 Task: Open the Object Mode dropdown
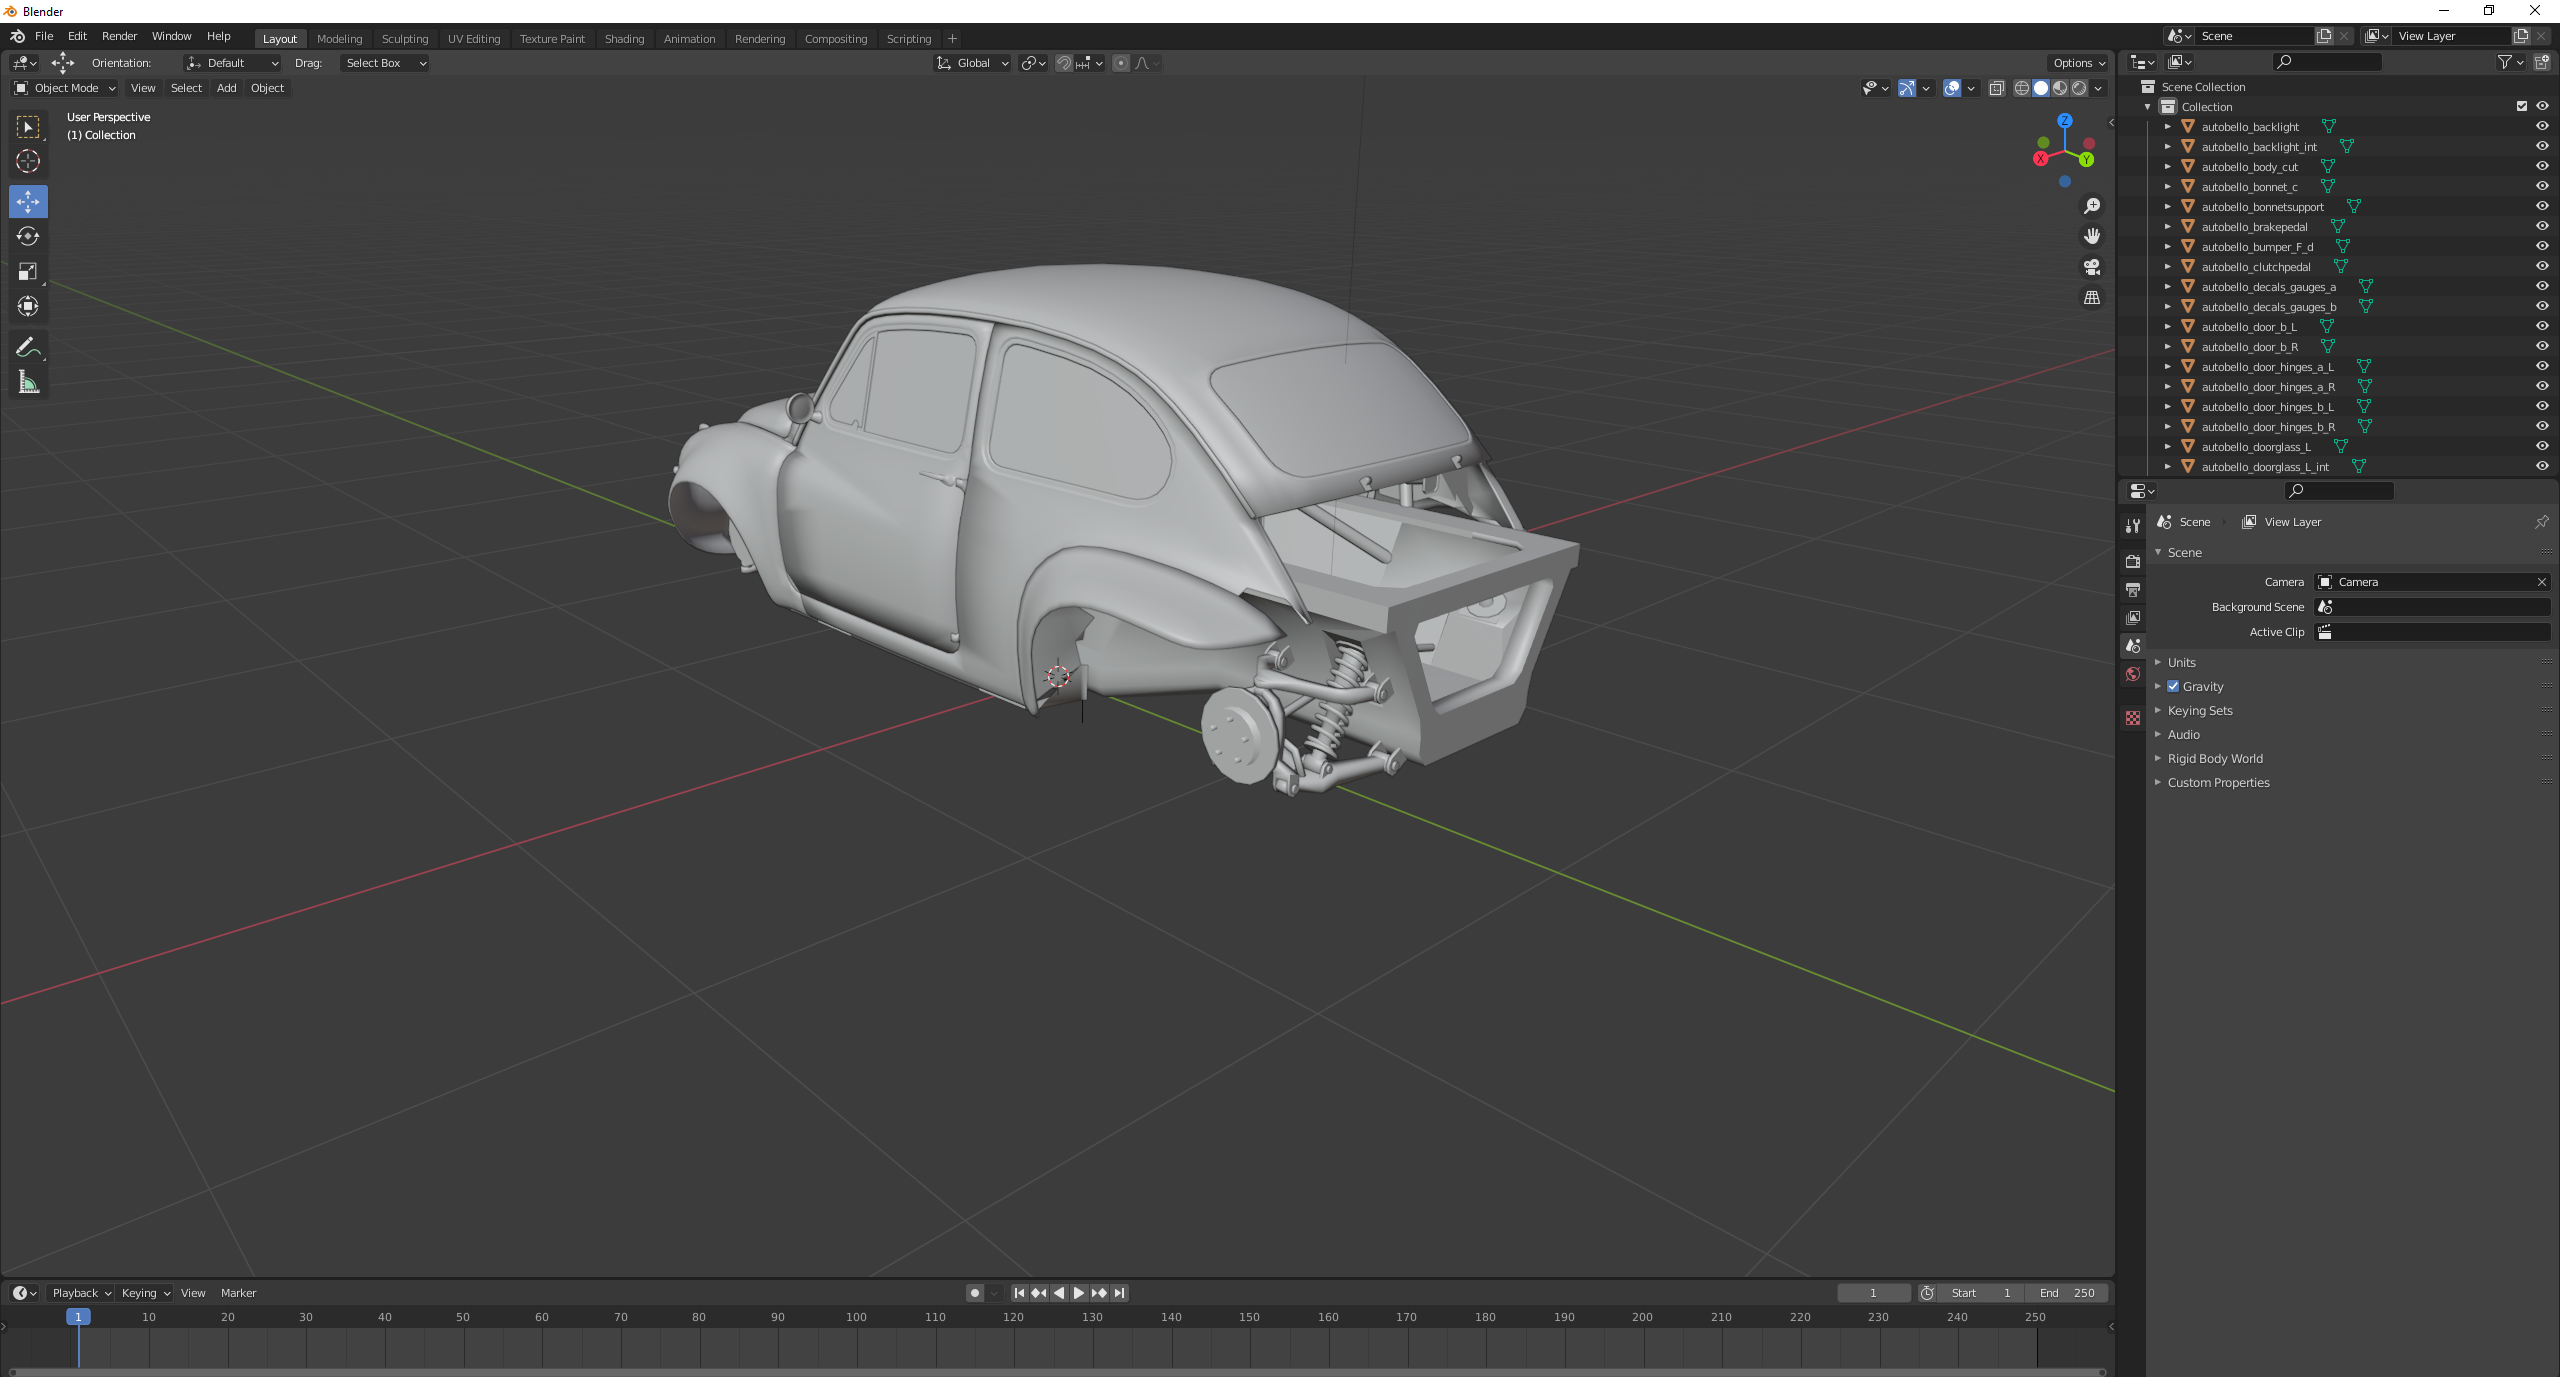tap(65, 88)
